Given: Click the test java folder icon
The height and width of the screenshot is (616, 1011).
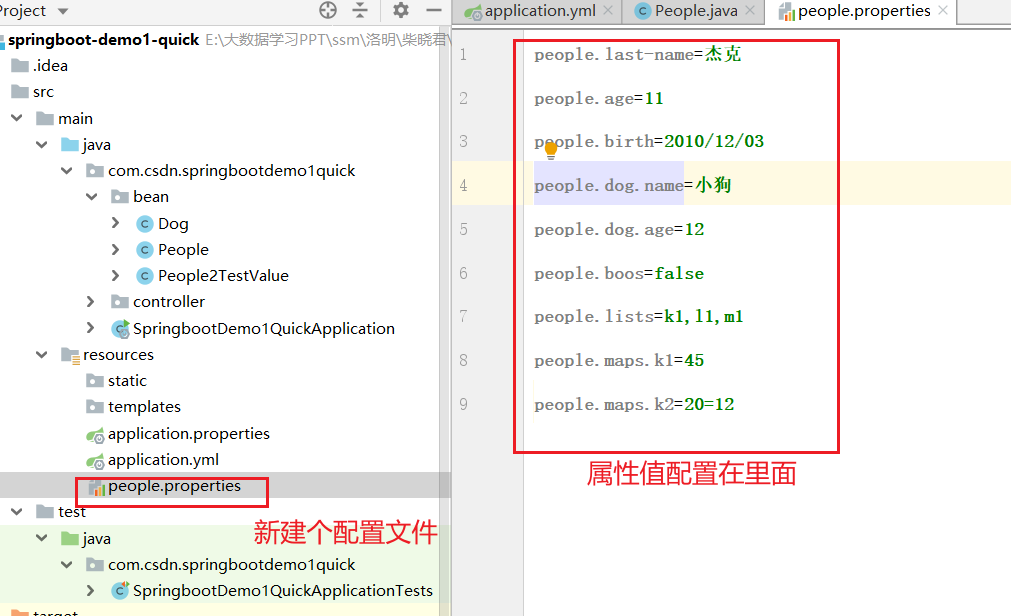Looking at the screenshot, I should pyautogui.click(x=70, y=538).
